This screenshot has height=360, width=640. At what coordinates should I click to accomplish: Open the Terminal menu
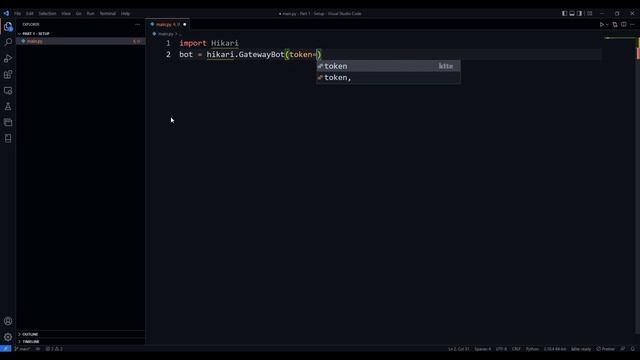[x=108, y=13]
